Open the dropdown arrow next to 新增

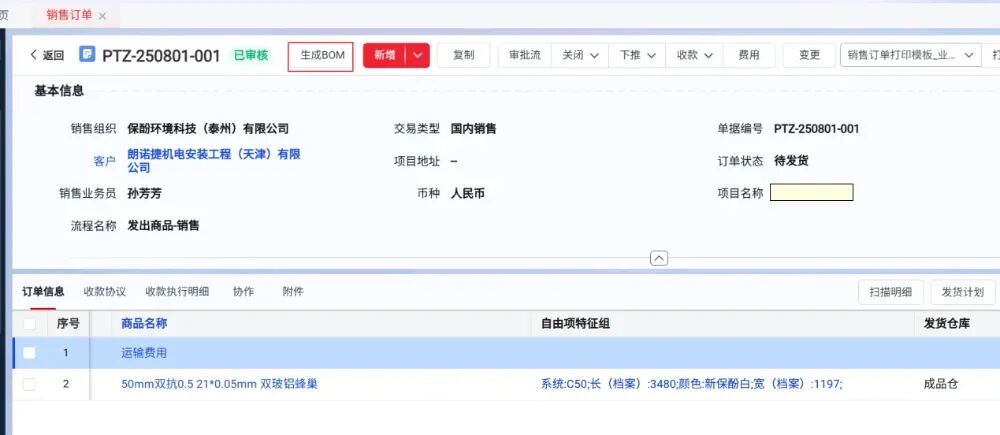[418, 55]
